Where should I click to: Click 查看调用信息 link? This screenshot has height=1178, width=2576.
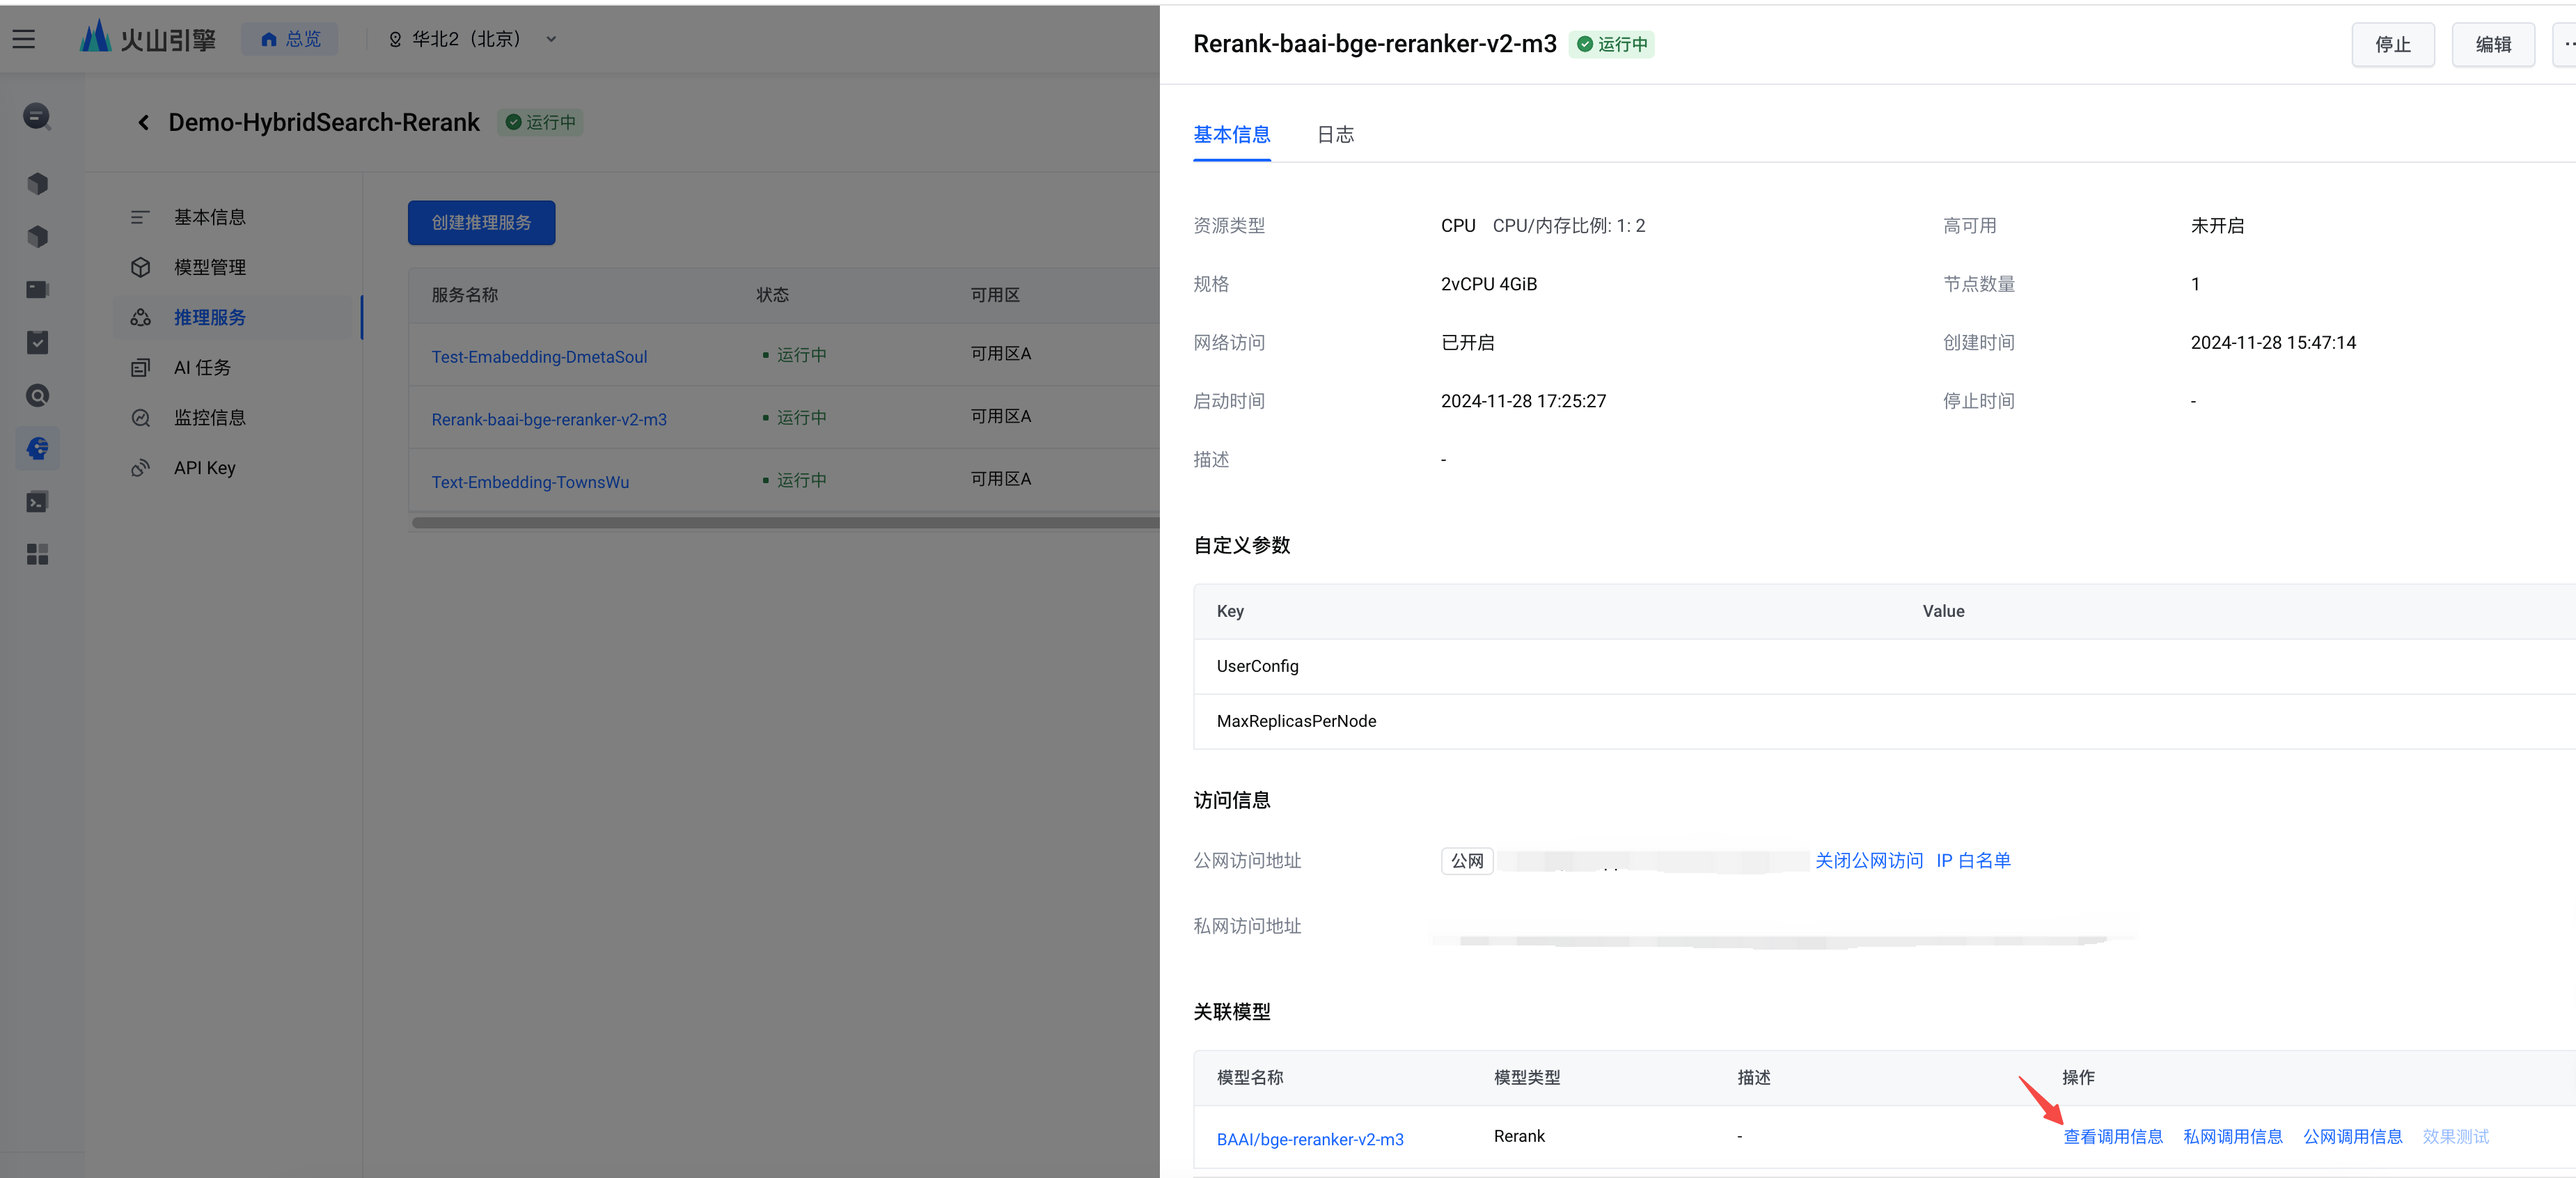click(x=2113, y=1136)
